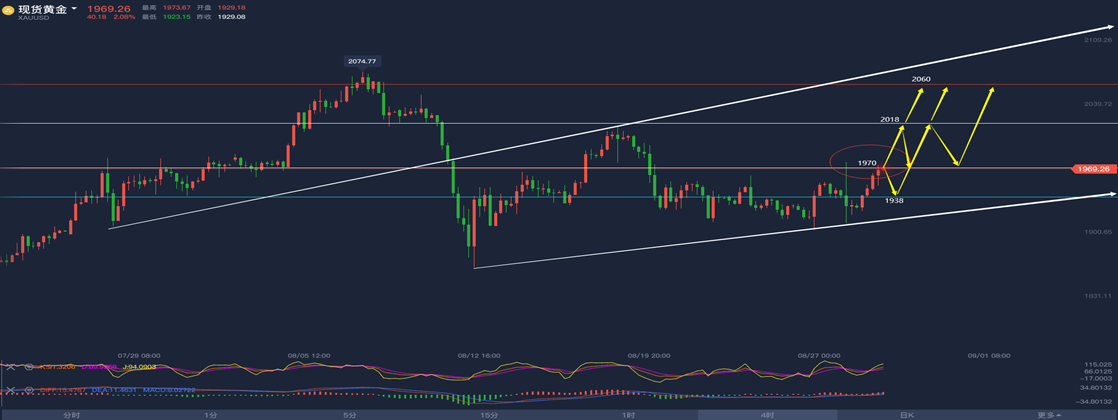The image size is (1118, 420).
Task: Click the 08/27 00:00 time axis label
Action: point(819,355)
